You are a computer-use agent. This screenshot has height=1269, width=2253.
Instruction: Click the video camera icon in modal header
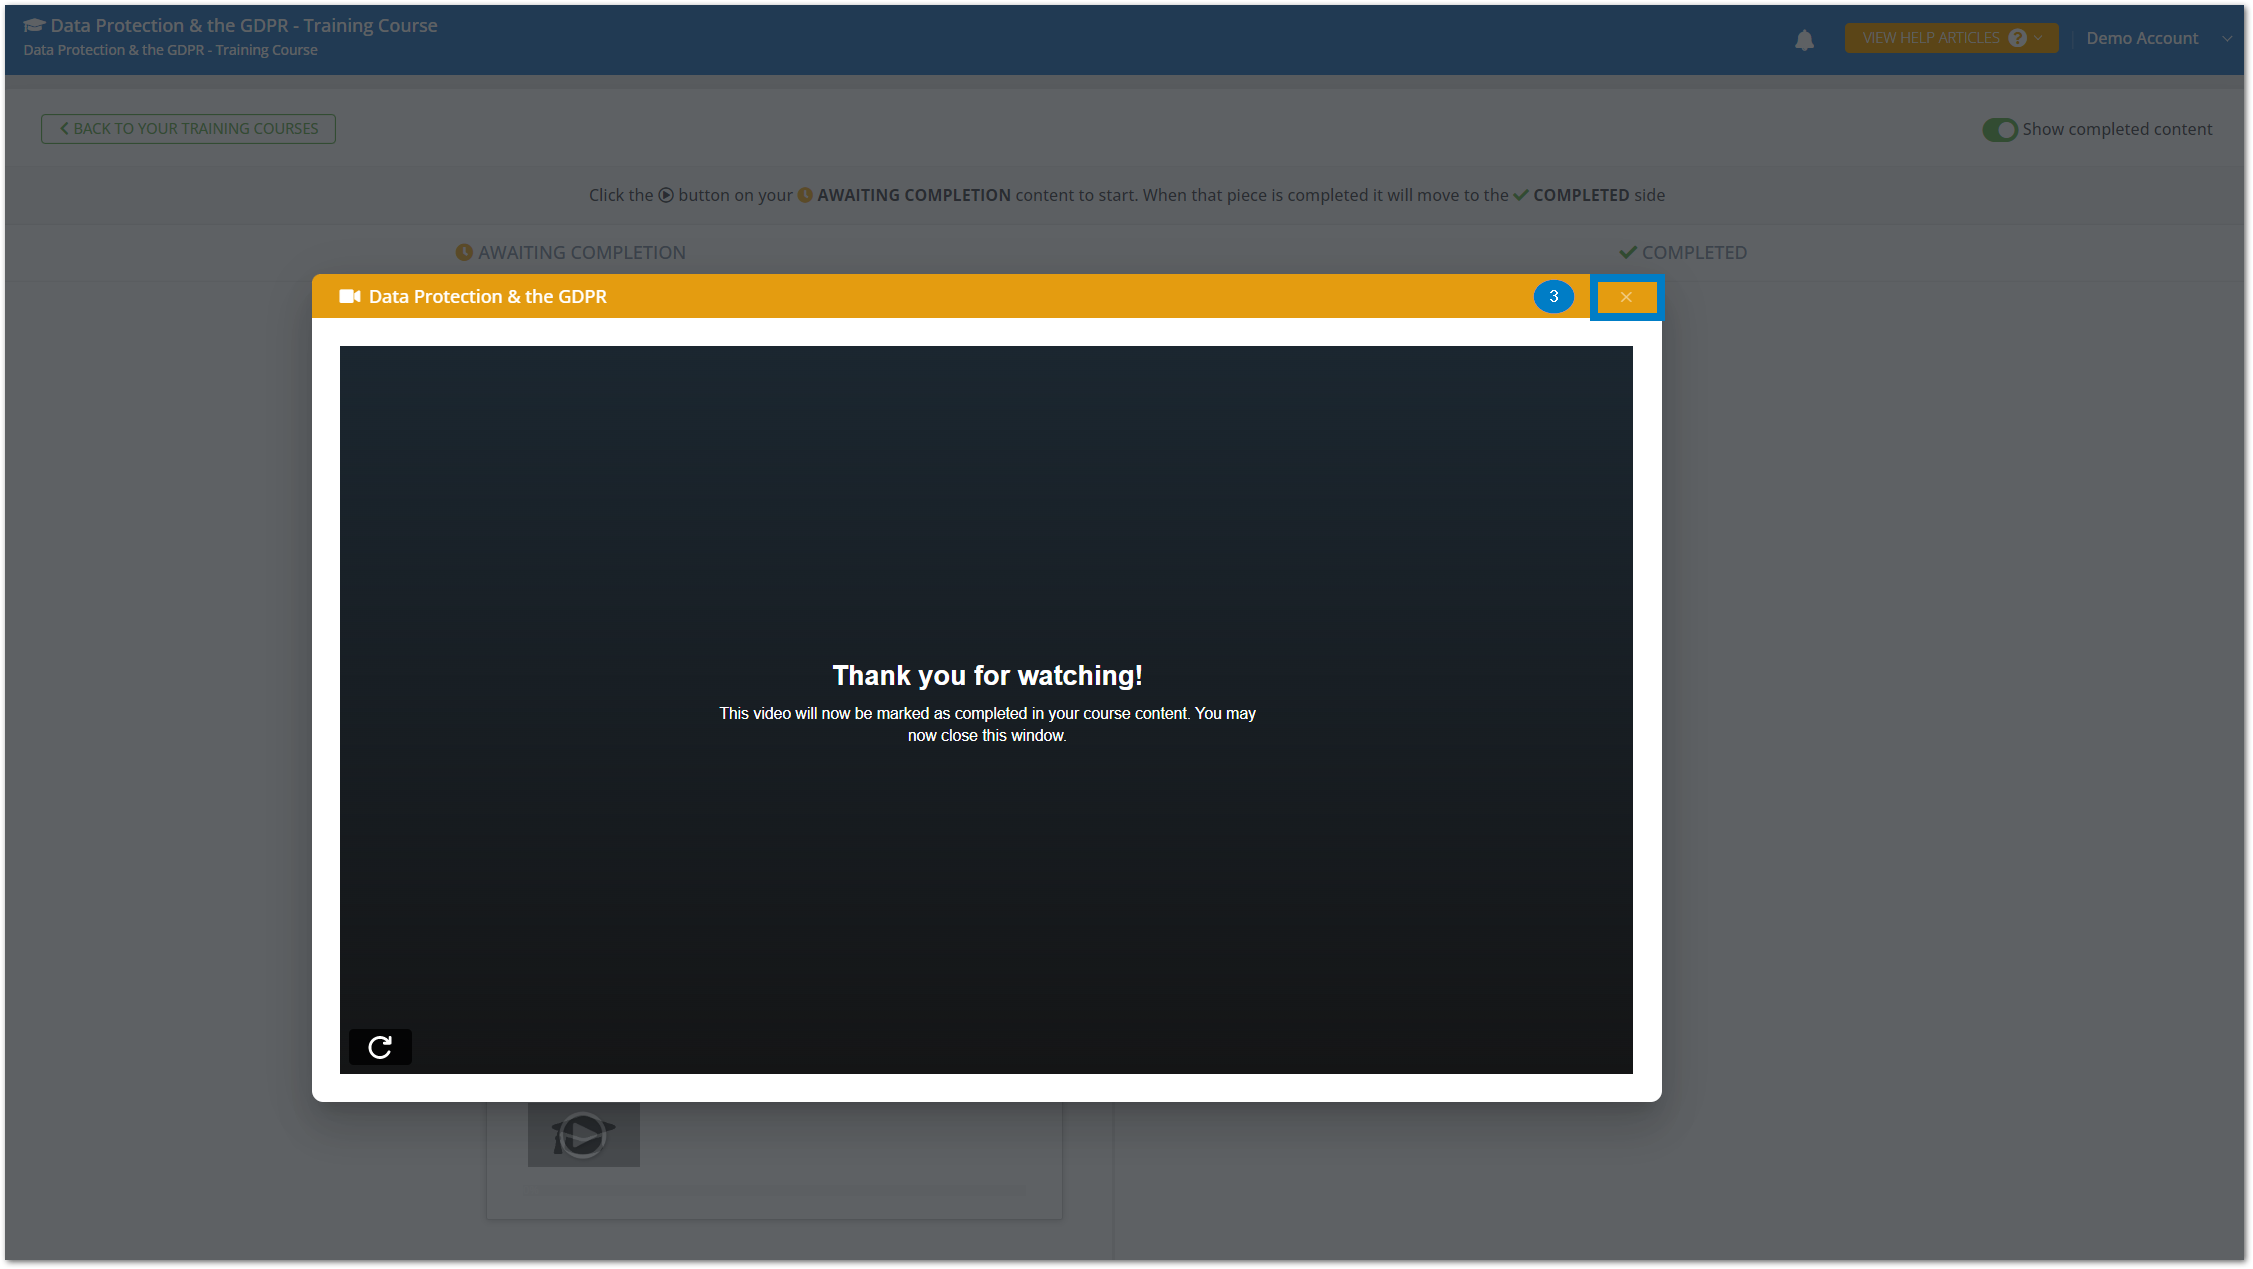350,296
